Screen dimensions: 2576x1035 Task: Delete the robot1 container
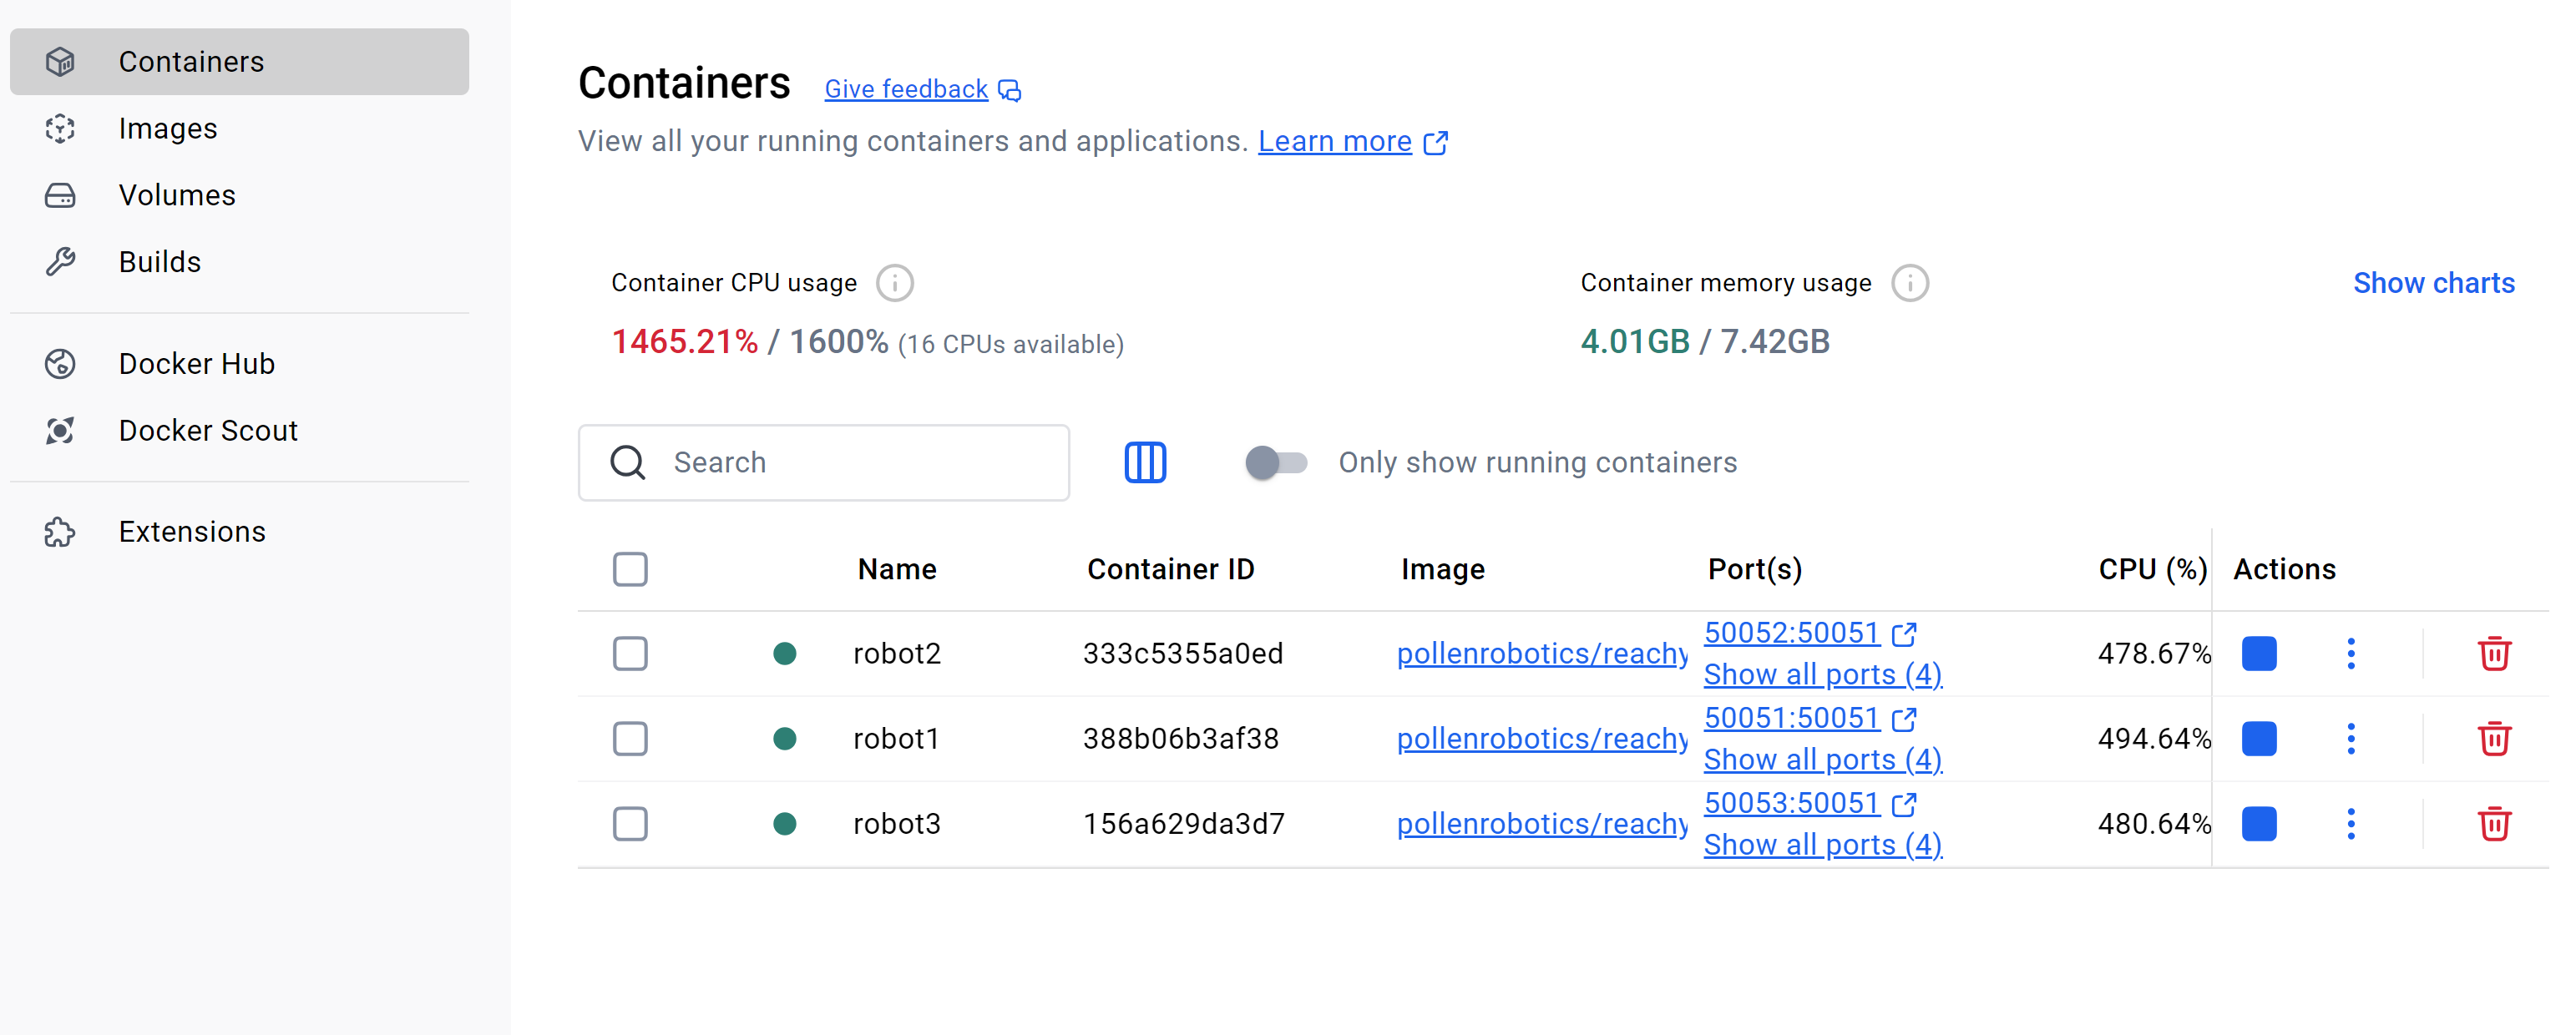pyautogui.click(x=2493, y=738)
